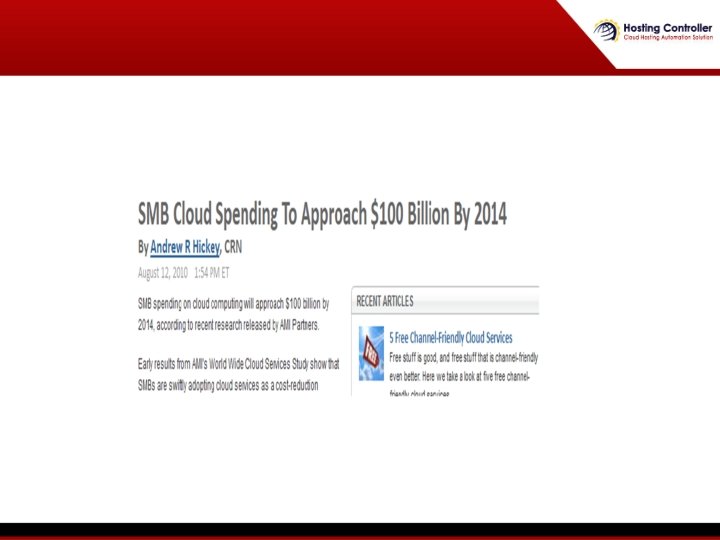Image resolution: width=720 pixels, height=540 pixels.
Task: Open "5 Free Channel-Friendly Cloud Services" link
Action: [x=450, y=338]
